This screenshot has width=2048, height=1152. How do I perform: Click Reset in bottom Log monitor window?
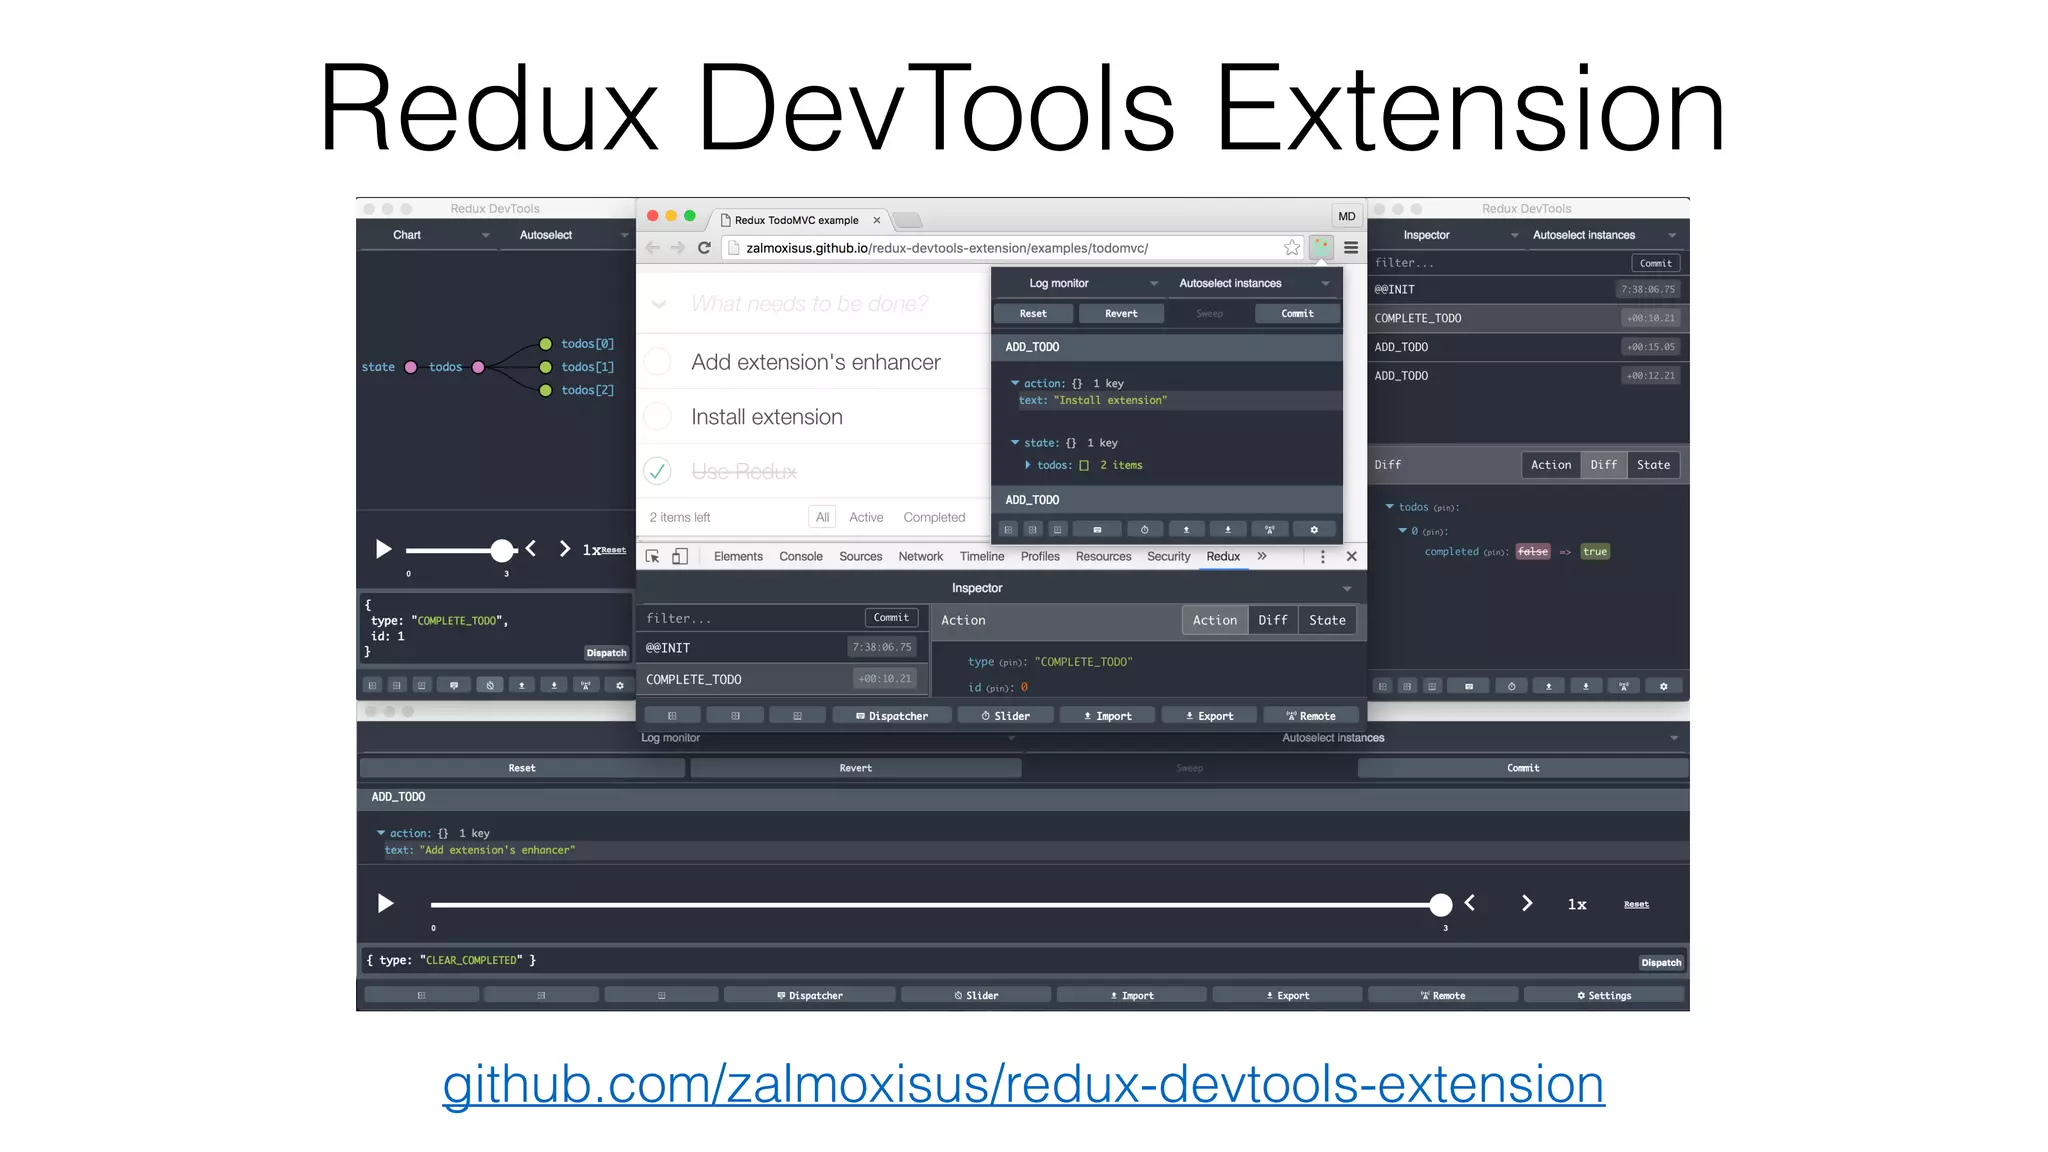pos(522,768)
